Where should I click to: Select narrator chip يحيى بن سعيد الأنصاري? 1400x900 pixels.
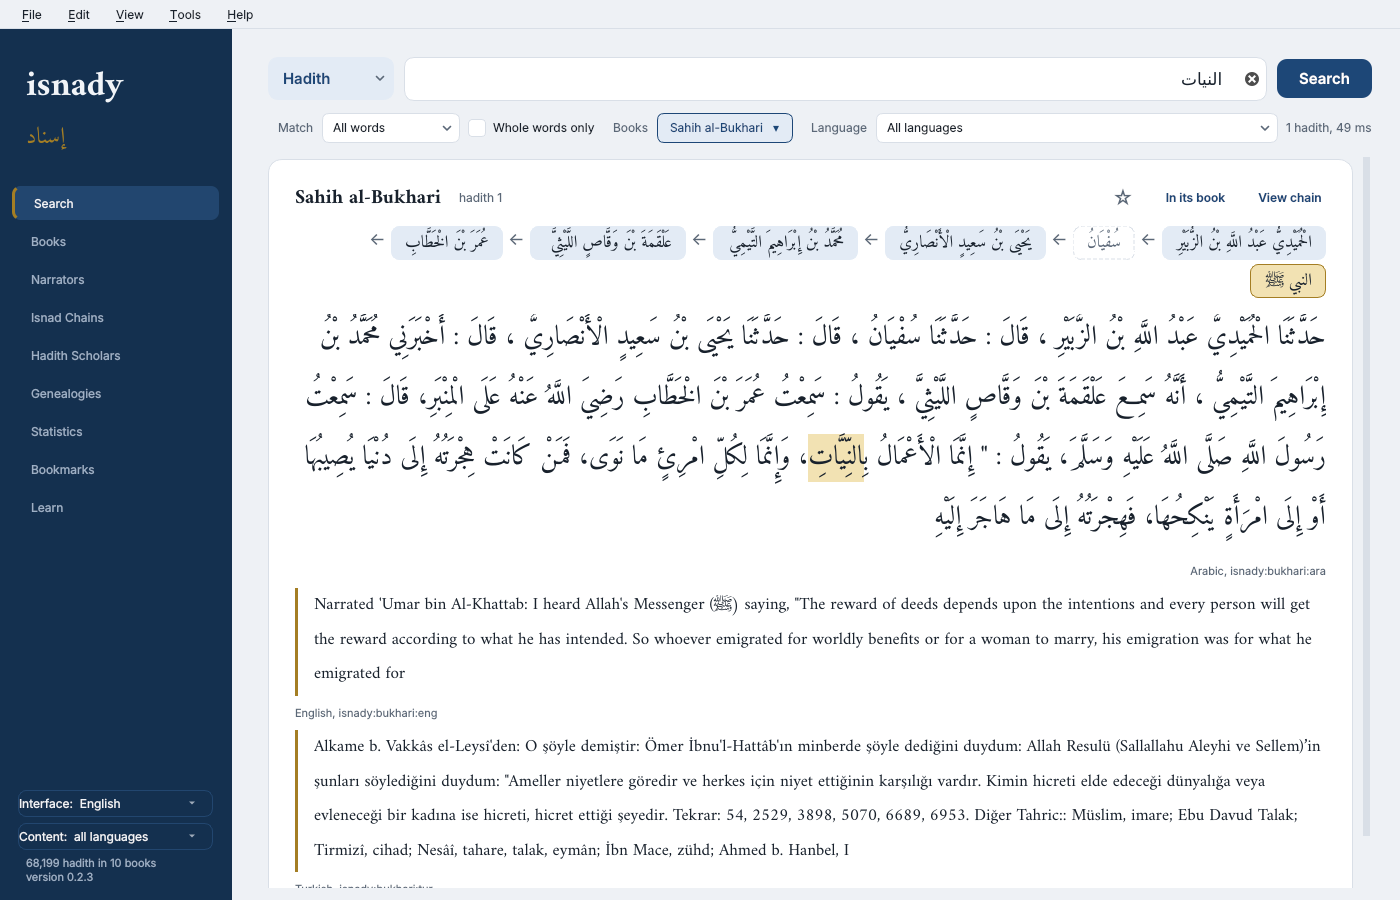(965, 242)
